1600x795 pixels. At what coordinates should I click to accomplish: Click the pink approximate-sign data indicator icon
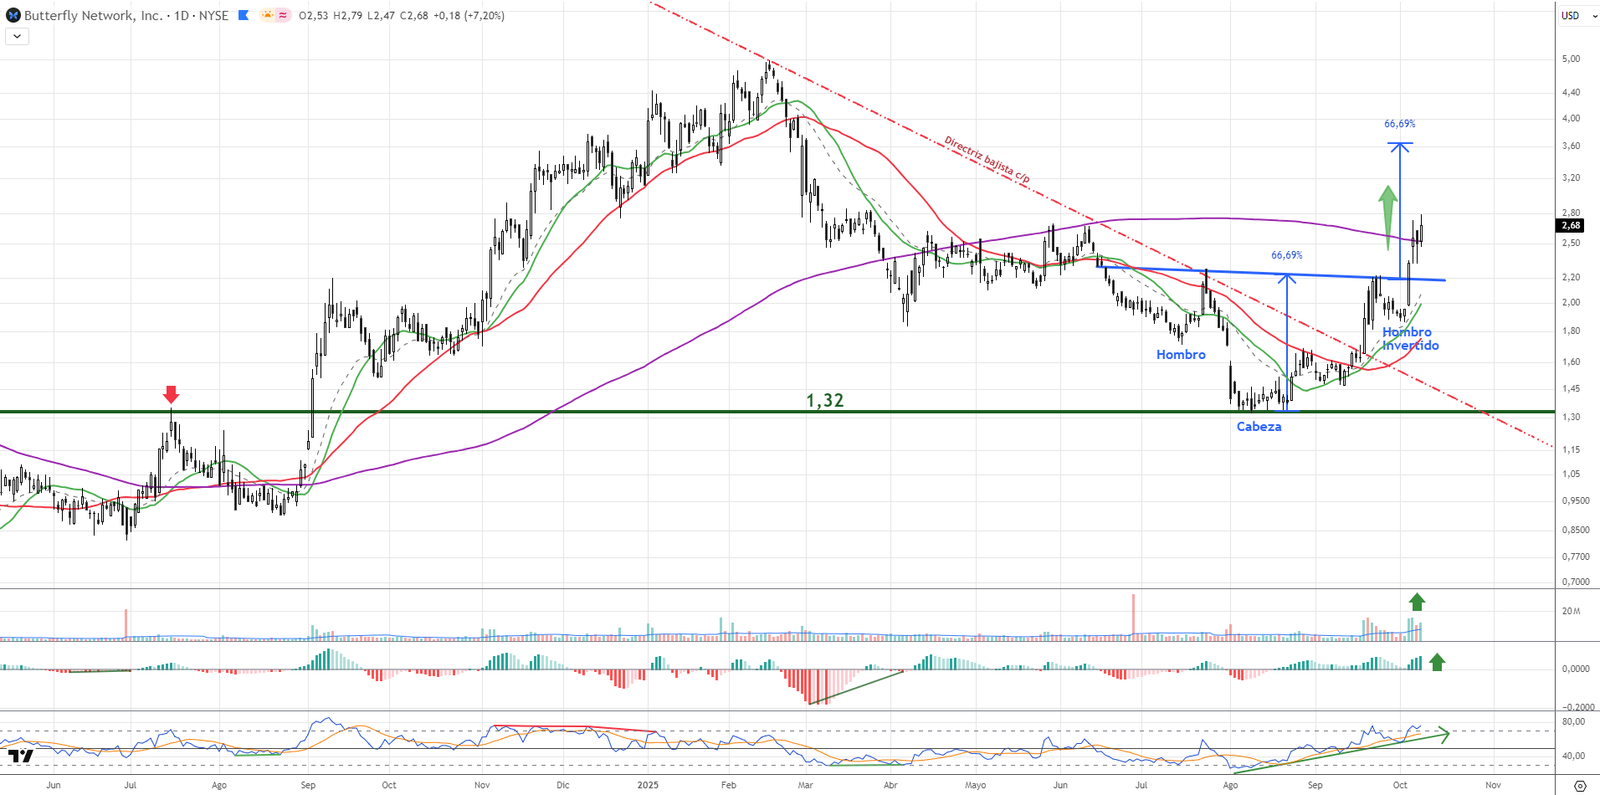point(283,15)
